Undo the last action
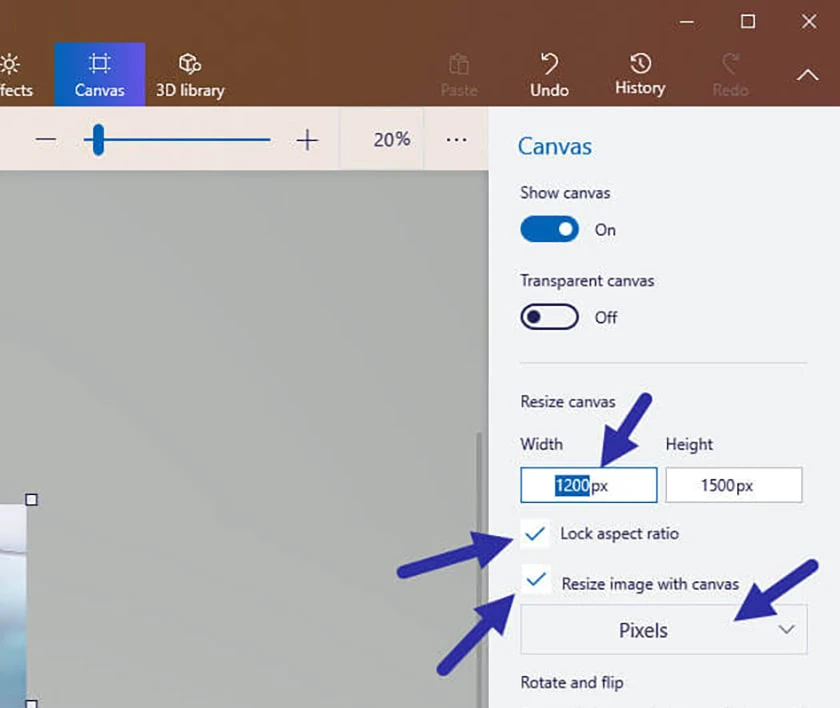This screenshot has width=840, height=708. point(549,75)
